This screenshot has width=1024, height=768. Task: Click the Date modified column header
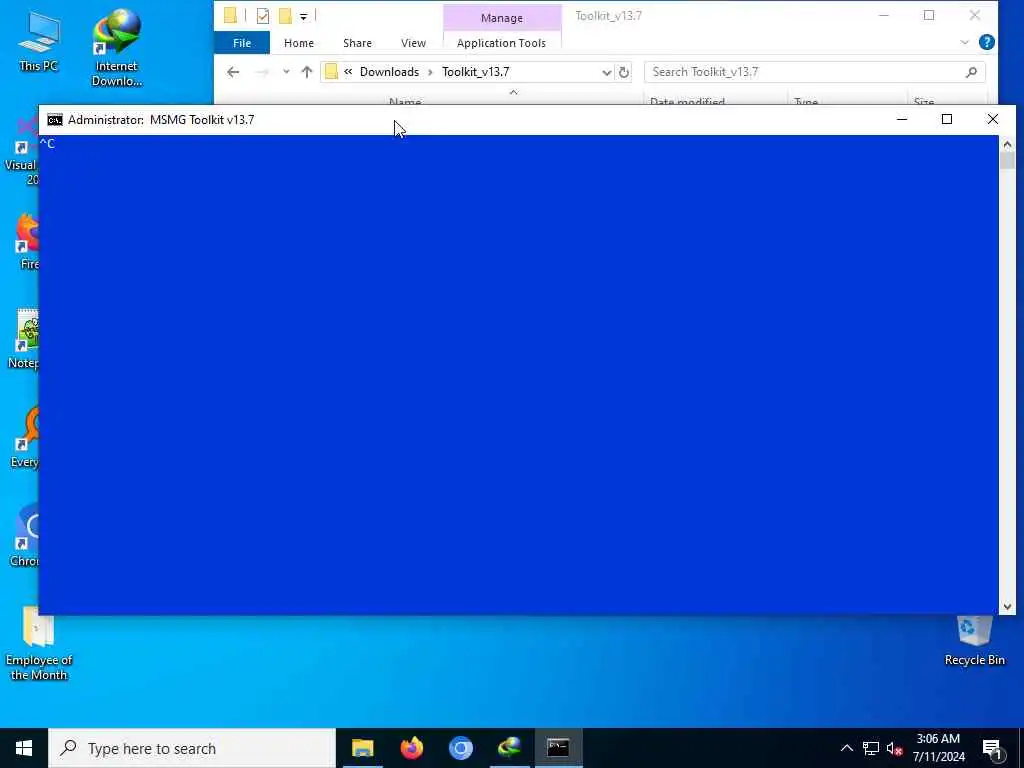pyautogui.click(x=687, y=101)
